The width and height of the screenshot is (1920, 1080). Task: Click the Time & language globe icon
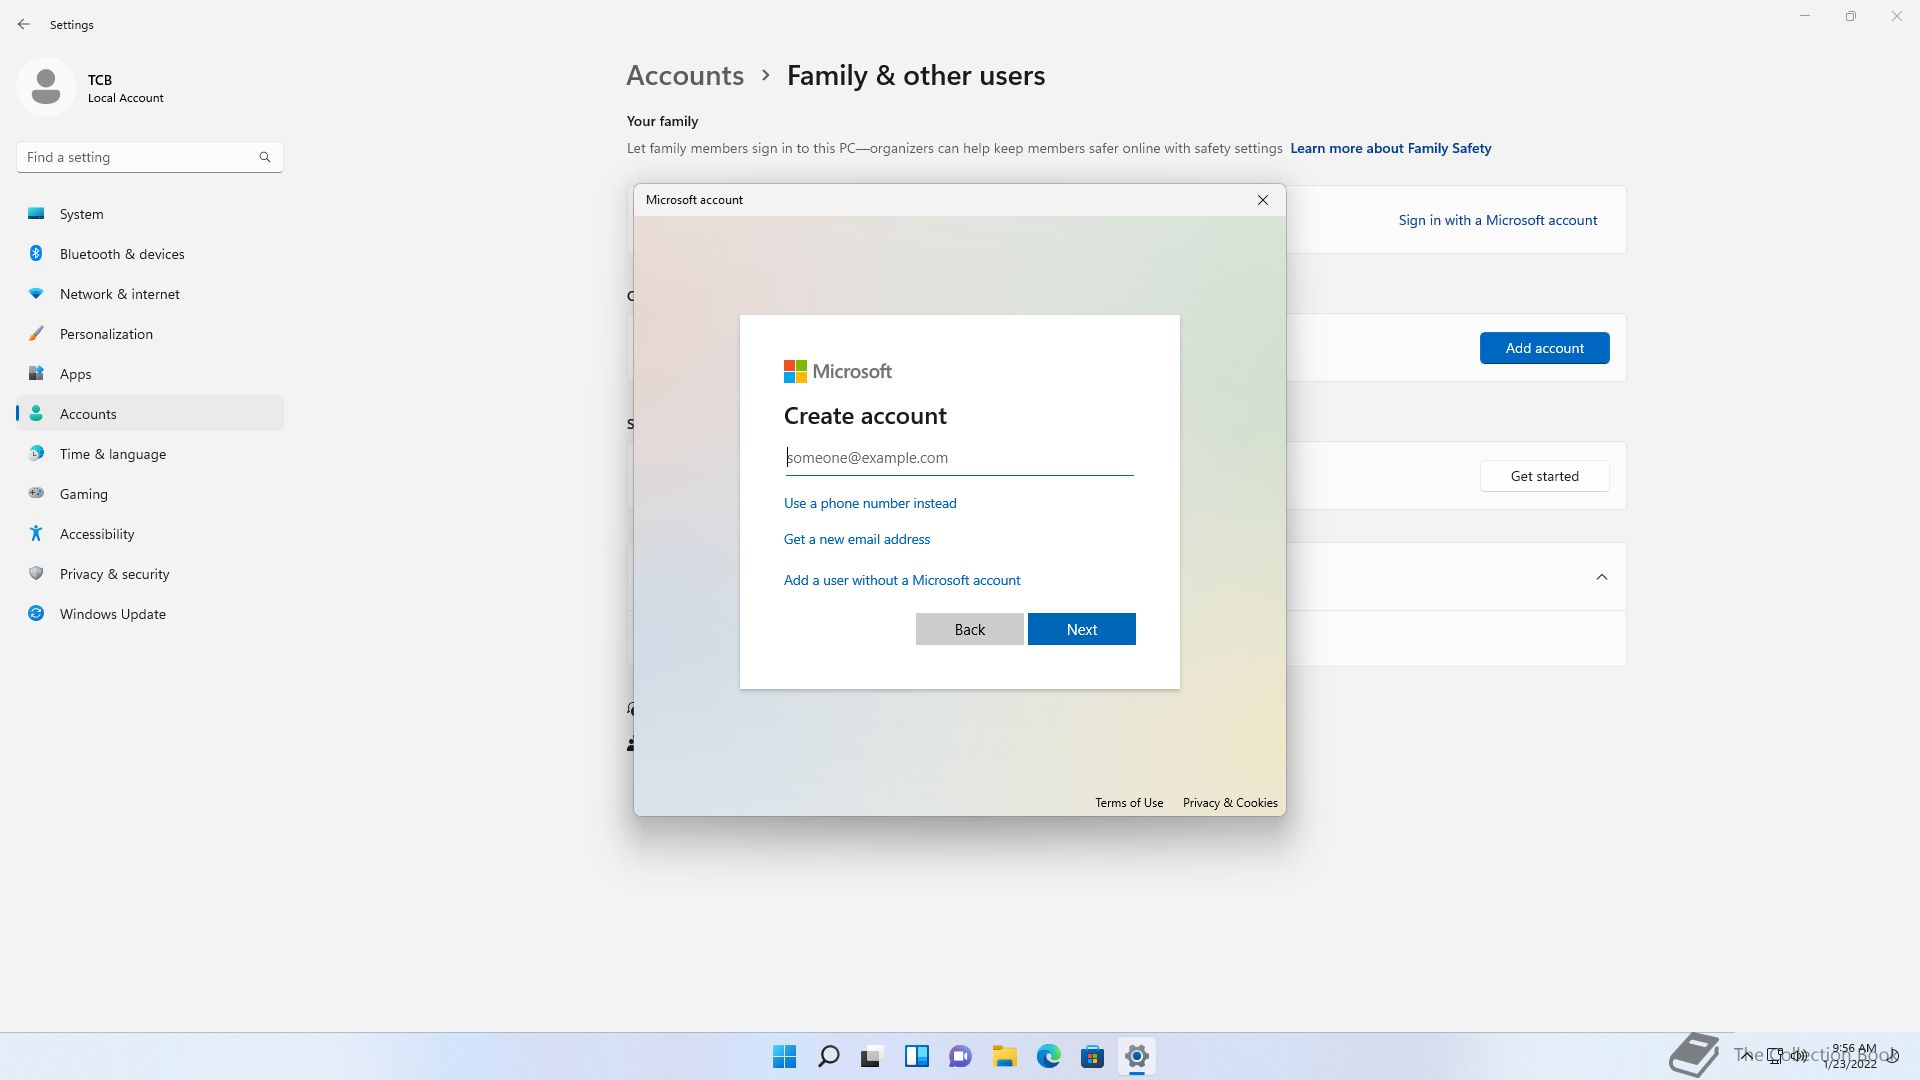coord(36,453)
